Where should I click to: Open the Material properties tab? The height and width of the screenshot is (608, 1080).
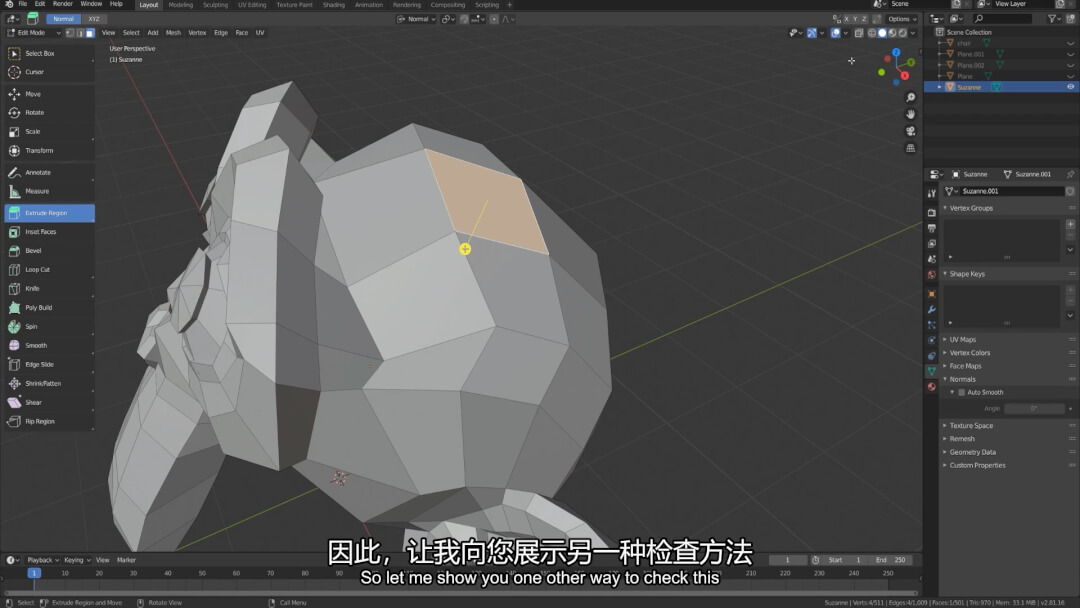pyautogui.click(x=931, y=387)
